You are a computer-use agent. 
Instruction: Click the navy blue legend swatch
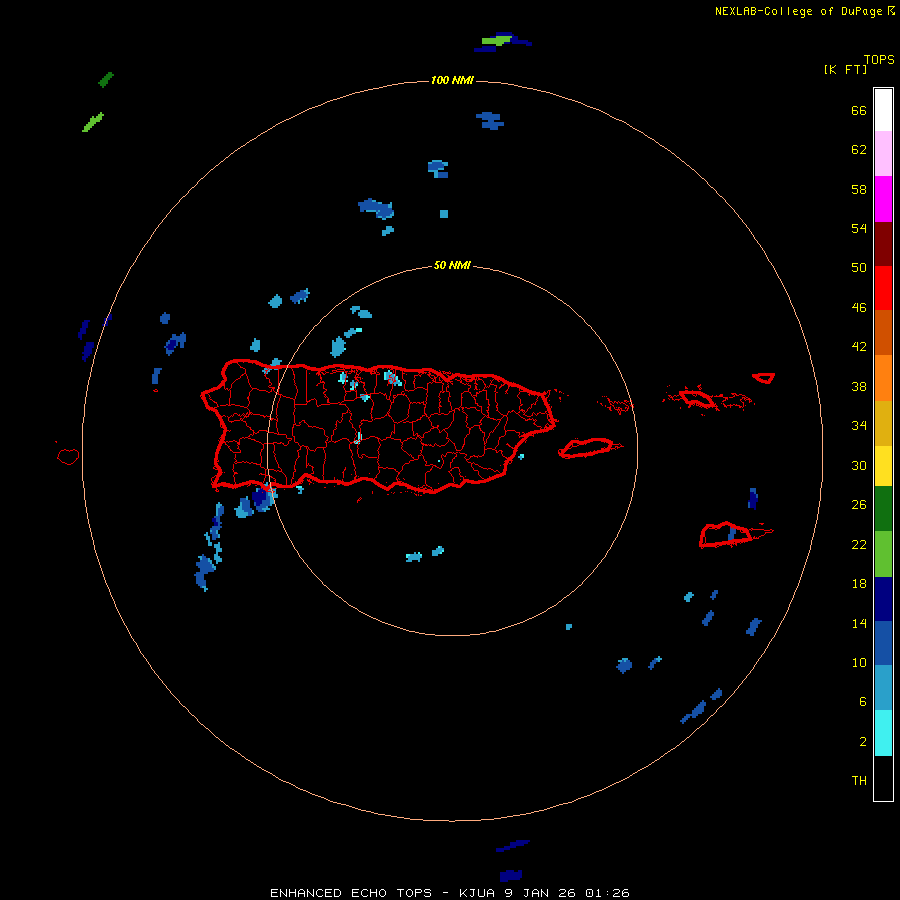[x=883, y=599]
